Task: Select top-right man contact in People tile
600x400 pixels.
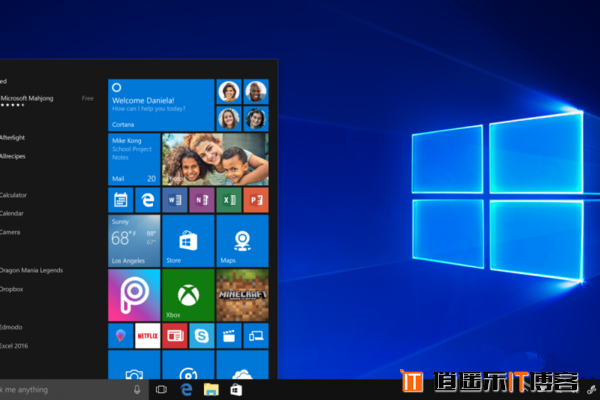Action: coord(256,91)
